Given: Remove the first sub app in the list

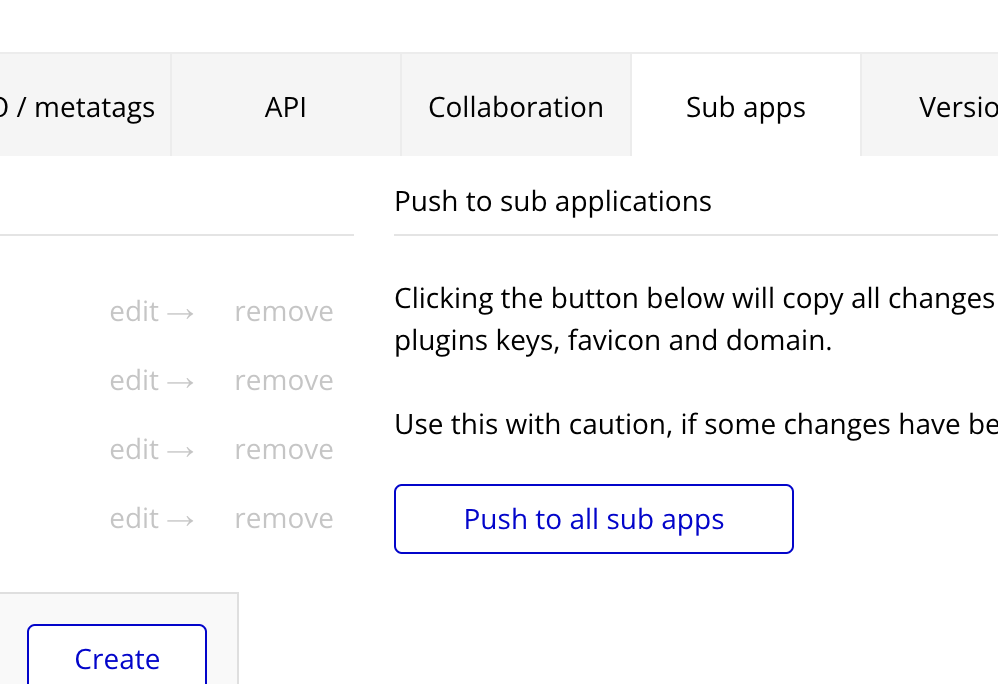Looking at the screenshot, I should coord(284,312).
